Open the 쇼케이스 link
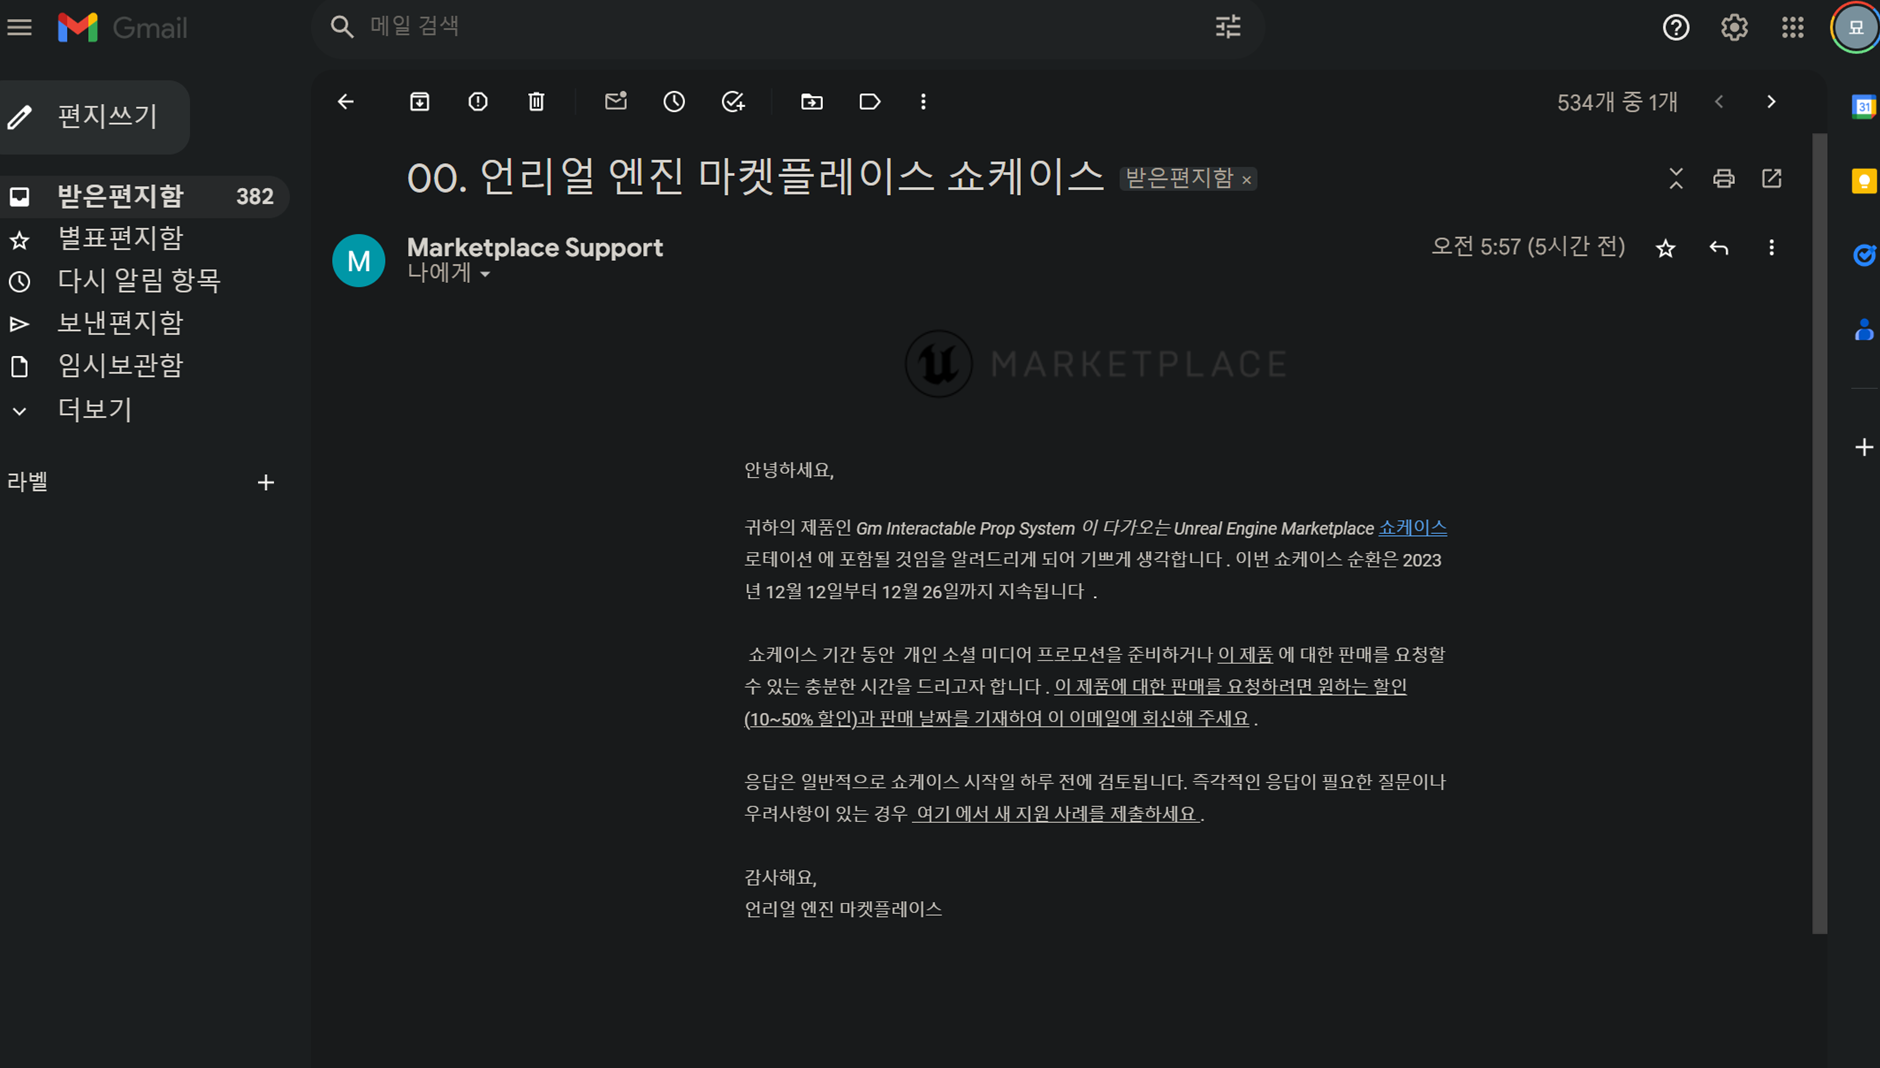The height and width of the screenshot is (1068, 1880). (1412, 527)
